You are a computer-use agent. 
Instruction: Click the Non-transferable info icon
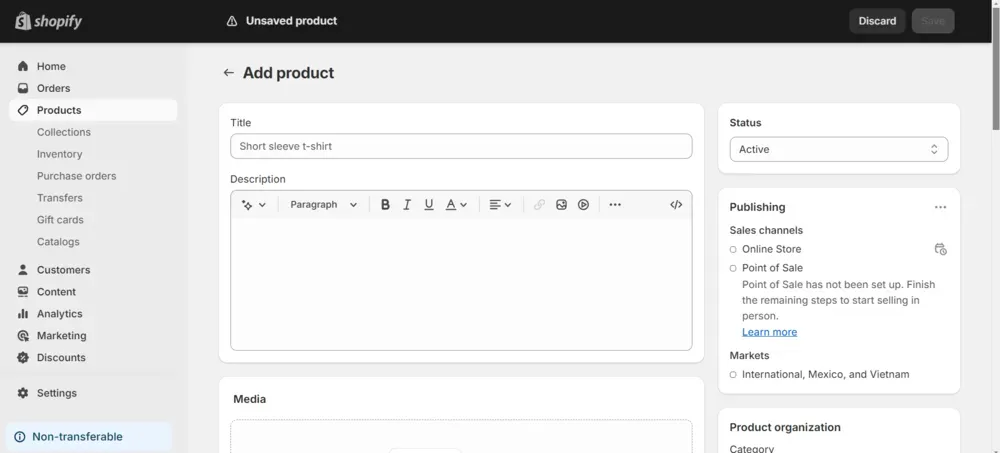20,437
